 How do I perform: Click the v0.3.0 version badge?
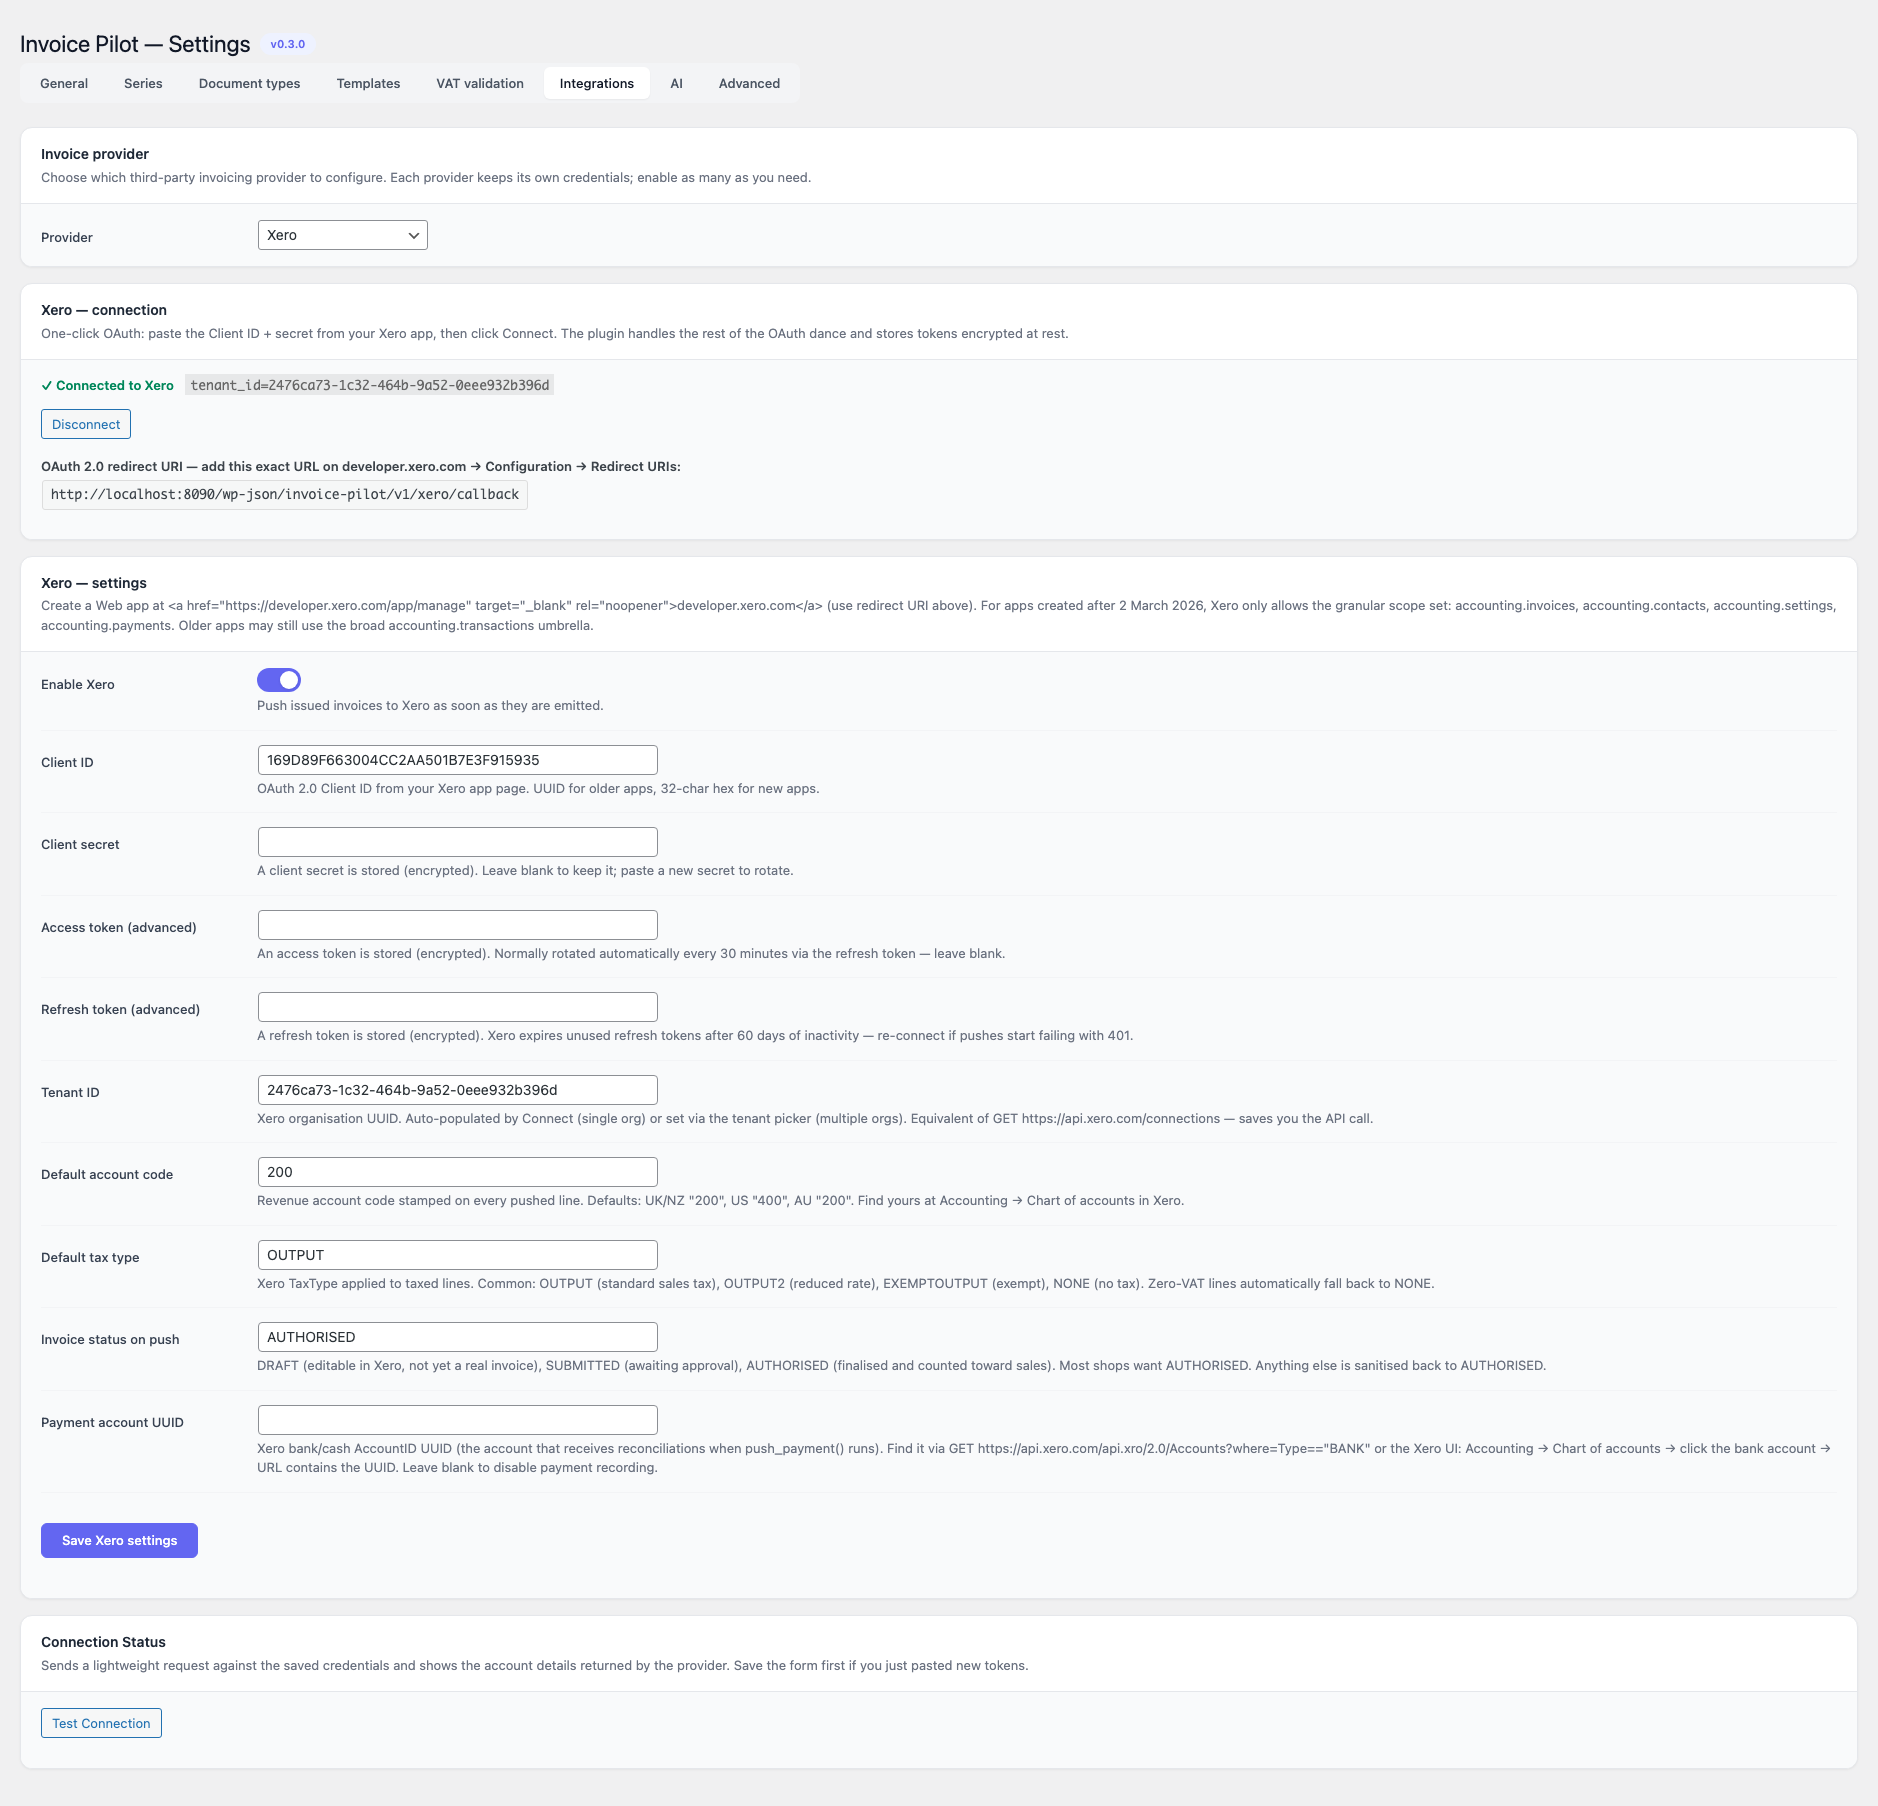tap(288, 44)
